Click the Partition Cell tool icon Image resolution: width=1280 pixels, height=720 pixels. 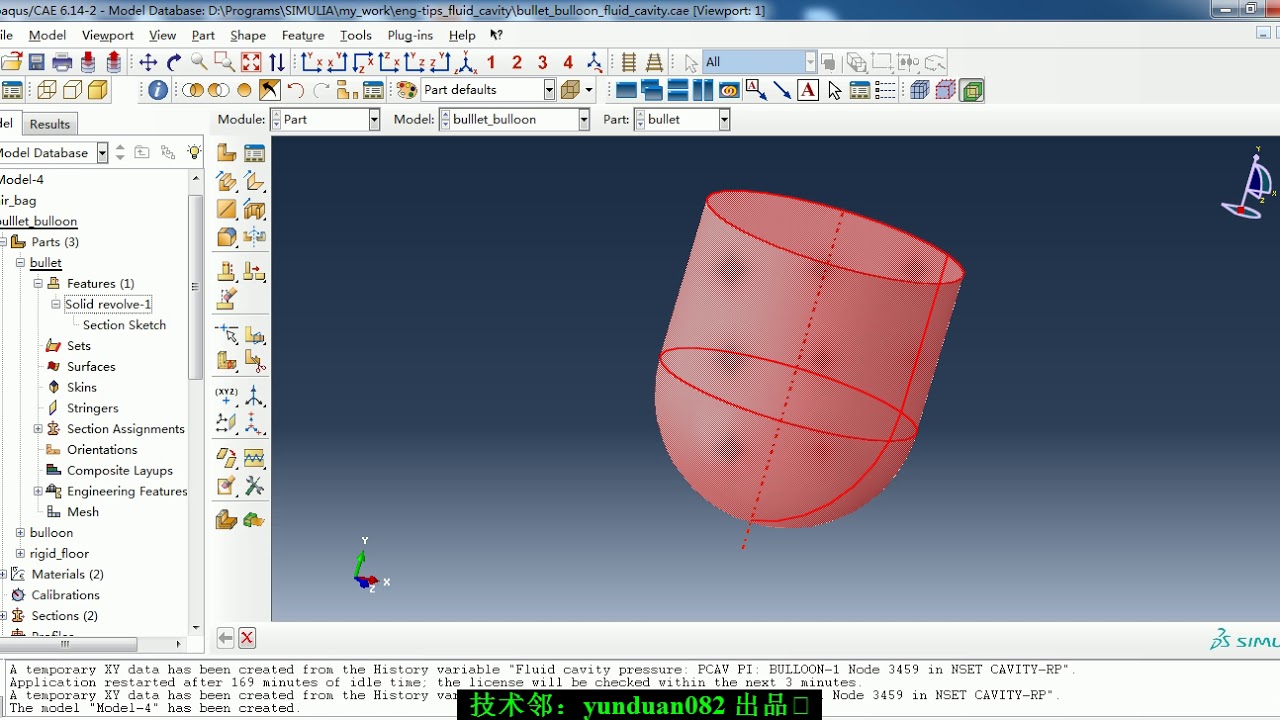point(227,361)
